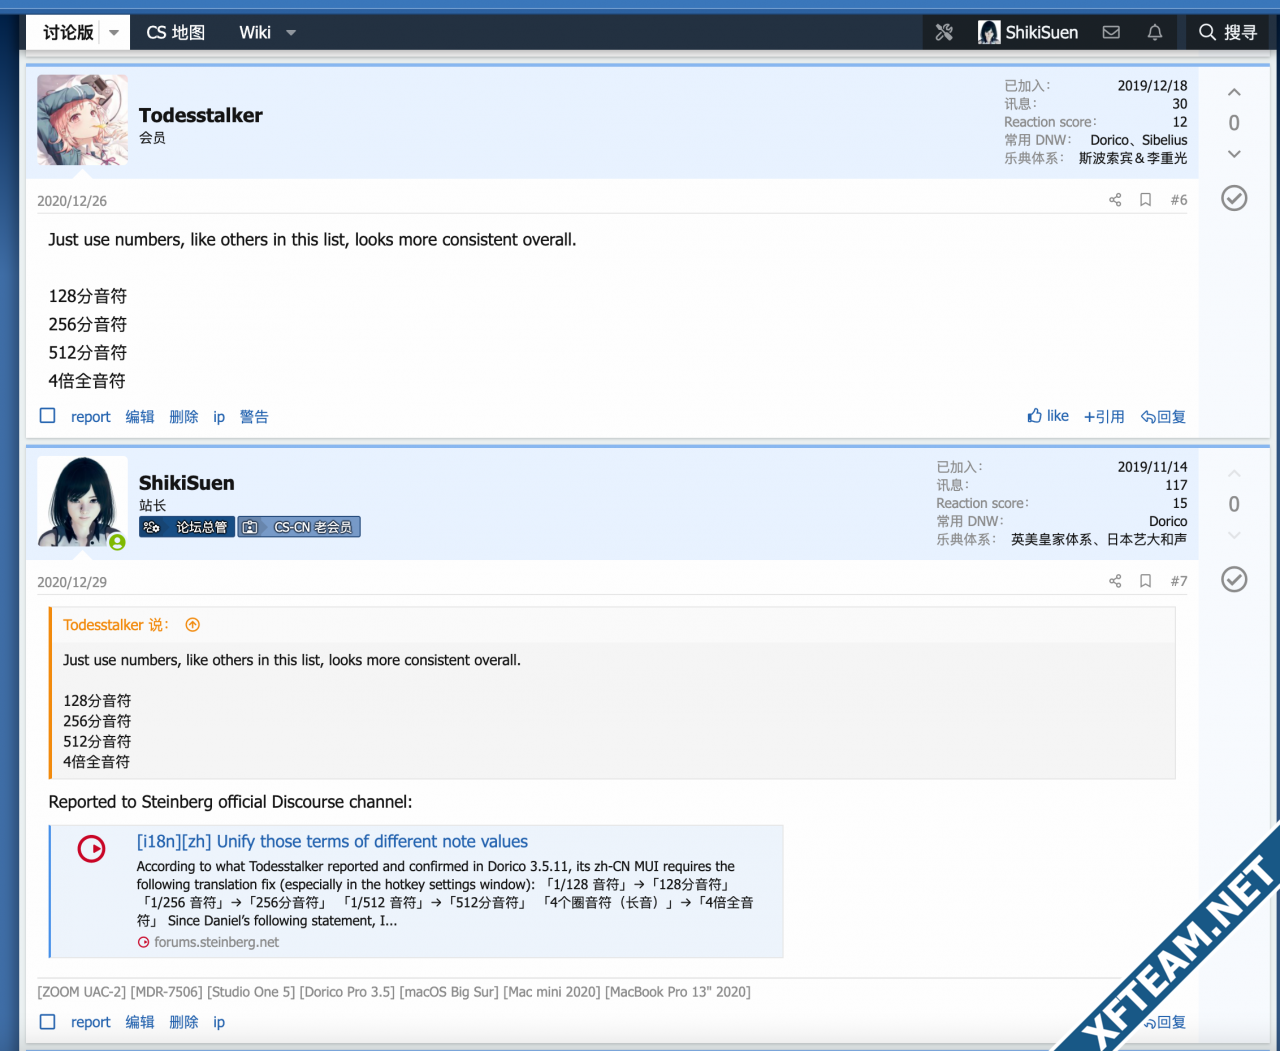1280x1051 pixels.
Task: Delete post #6 via 删除
Action: 184,417
